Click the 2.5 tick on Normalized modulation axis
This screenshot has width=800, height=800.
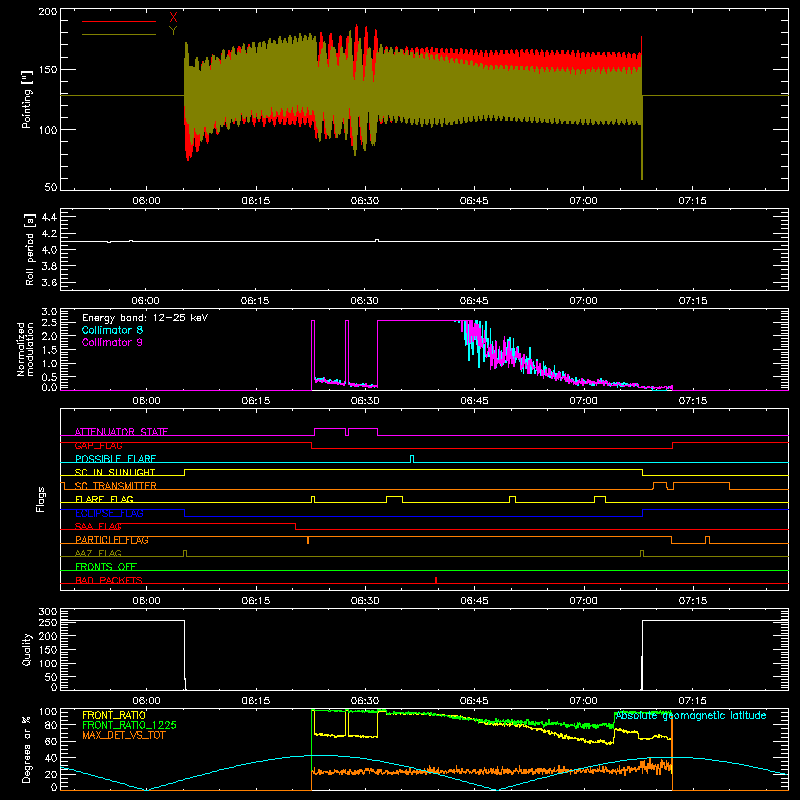point(49,323)
